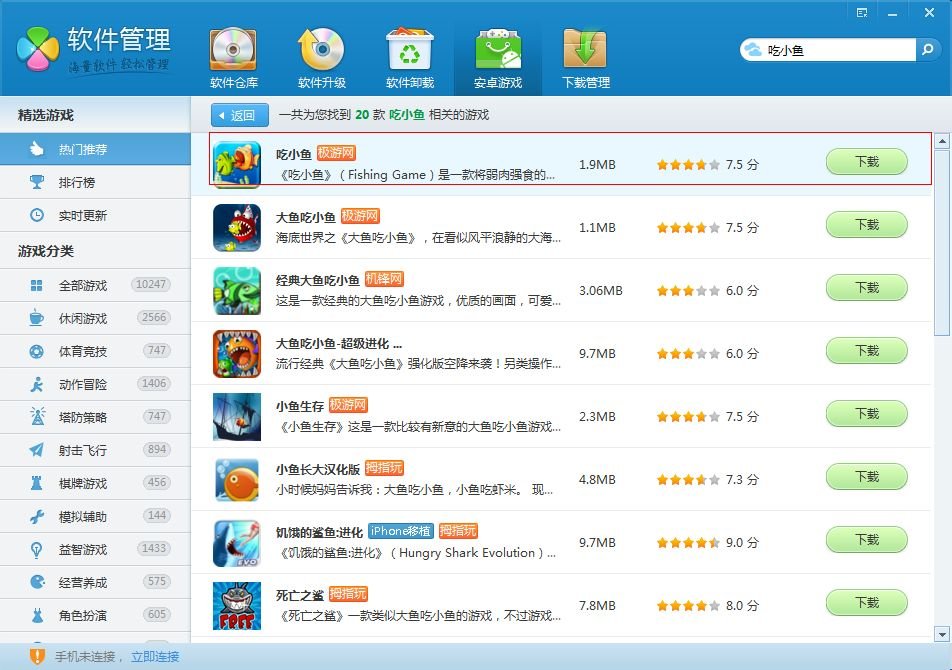Image resolution: width=952 pixels, height=670 pixels.
Task: Download 经典大鱼吃小鱼
Action: pos(866,288)
